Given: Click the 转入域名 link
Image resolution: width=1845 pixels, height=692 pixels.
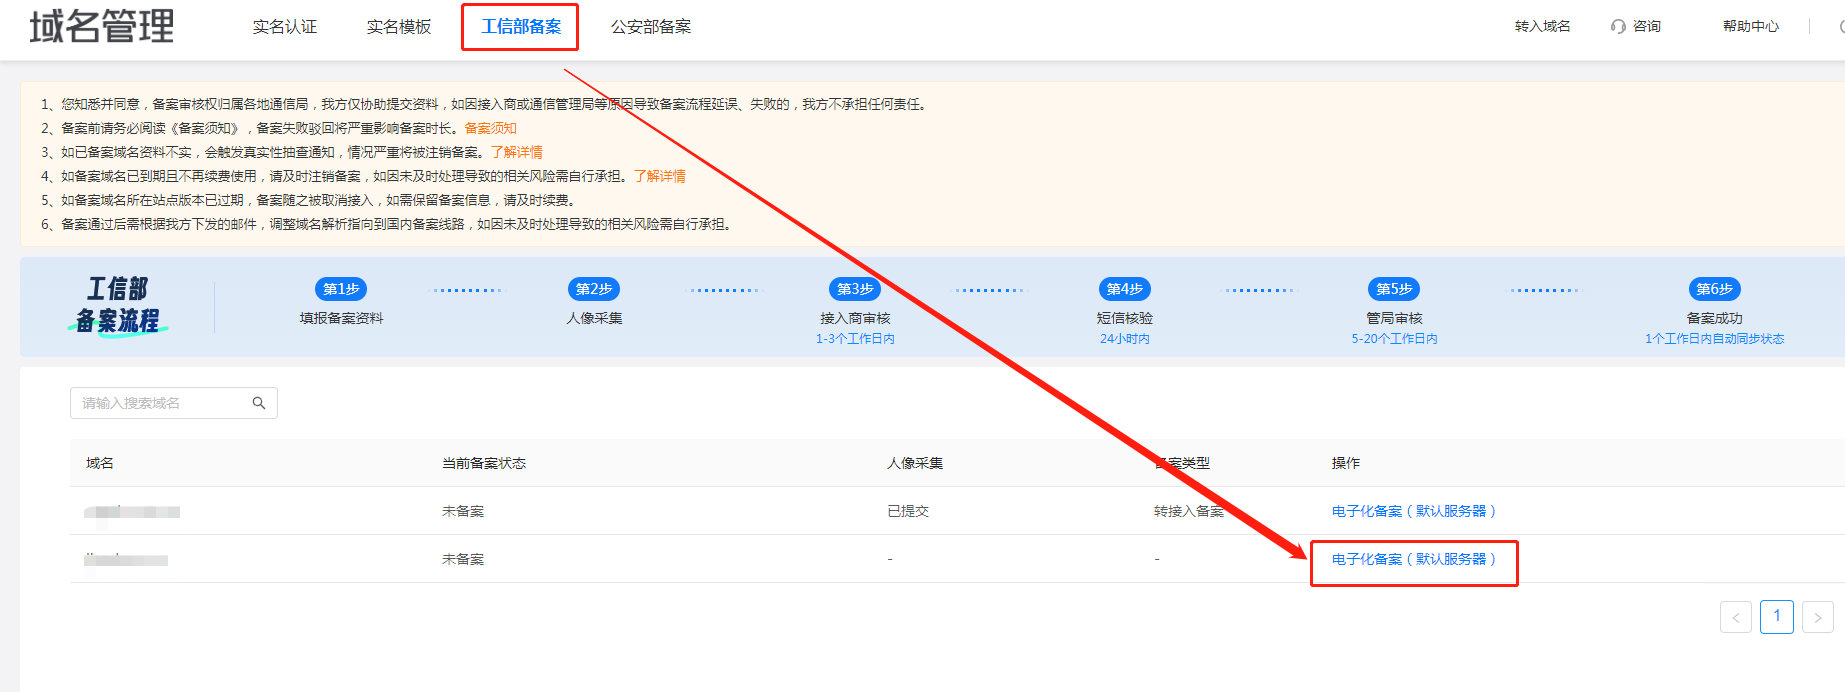Looking at the screenshot, I should tap(1542, 27).
